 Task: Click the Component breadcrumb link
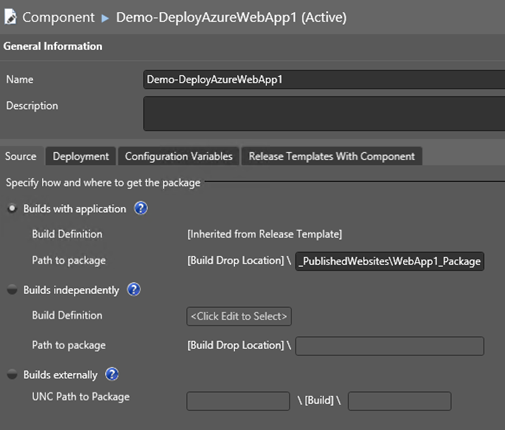click(58, 17)
